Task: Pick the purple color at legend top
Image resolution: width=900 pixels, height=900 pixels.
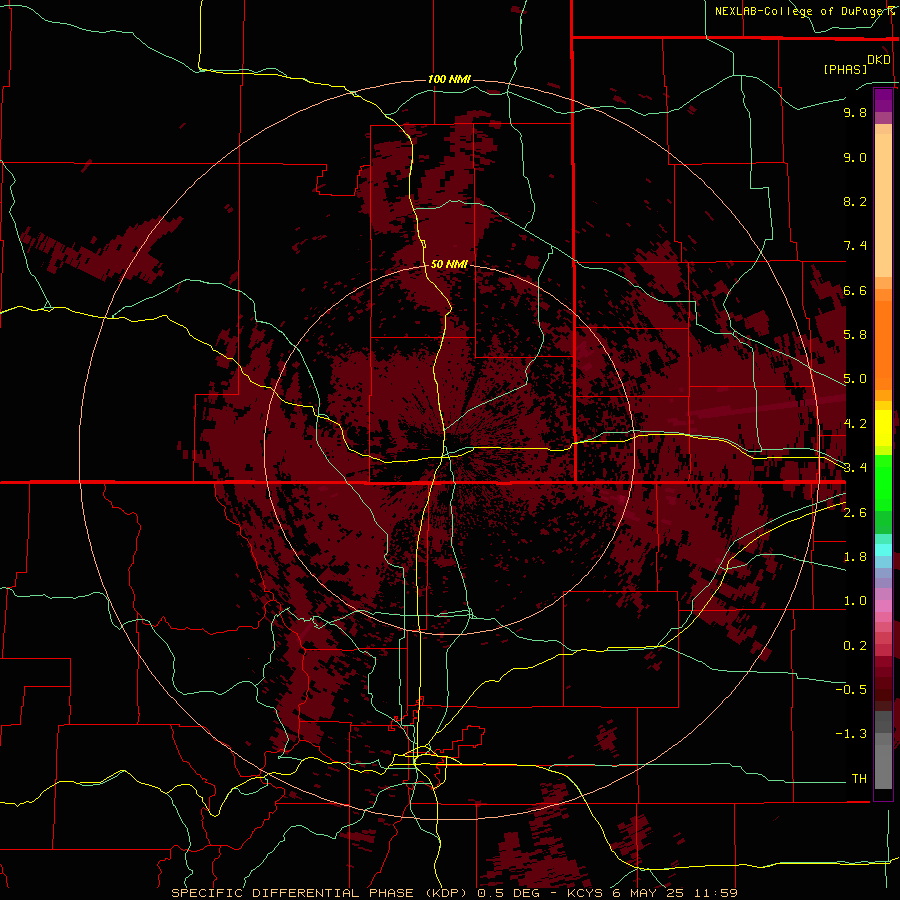Action: [x=883, y=100]
